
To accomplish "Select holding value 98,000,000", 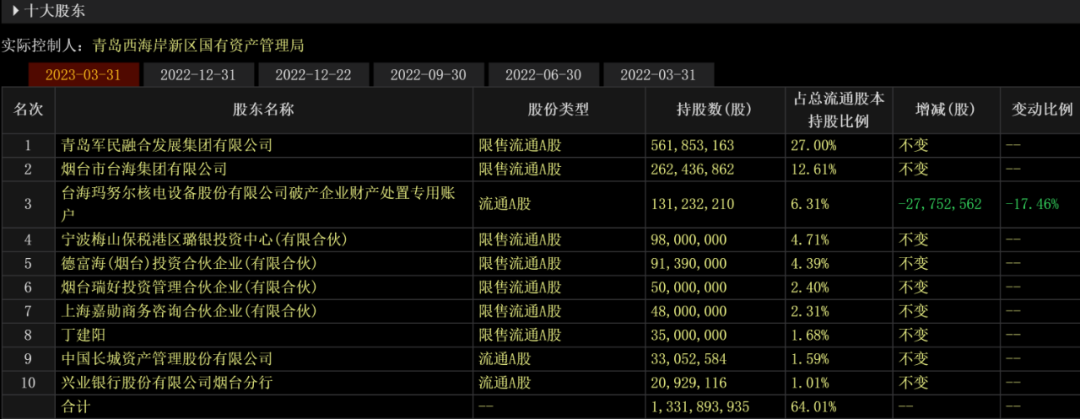I will [688, 240].
